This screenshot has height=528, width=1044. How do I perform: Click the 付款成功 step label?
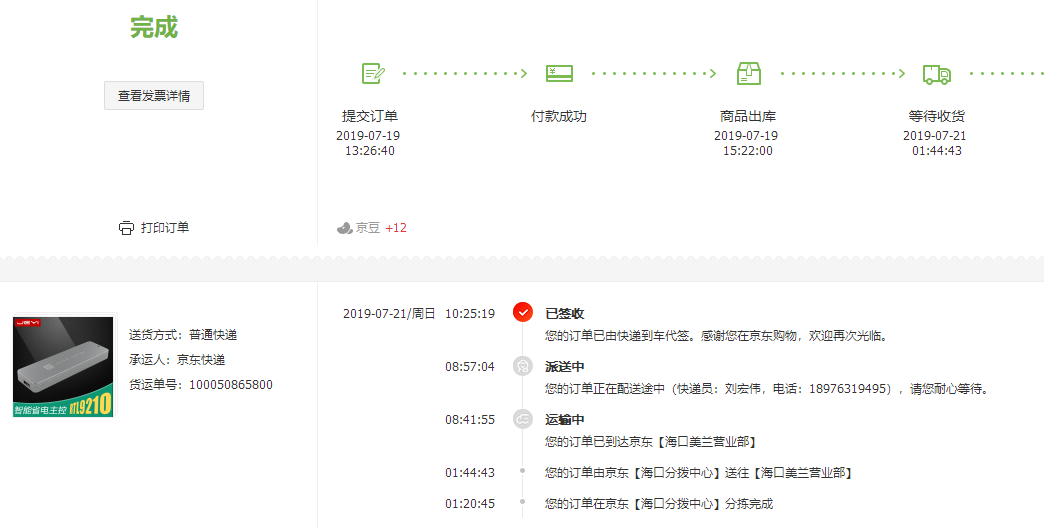[559, 117]
